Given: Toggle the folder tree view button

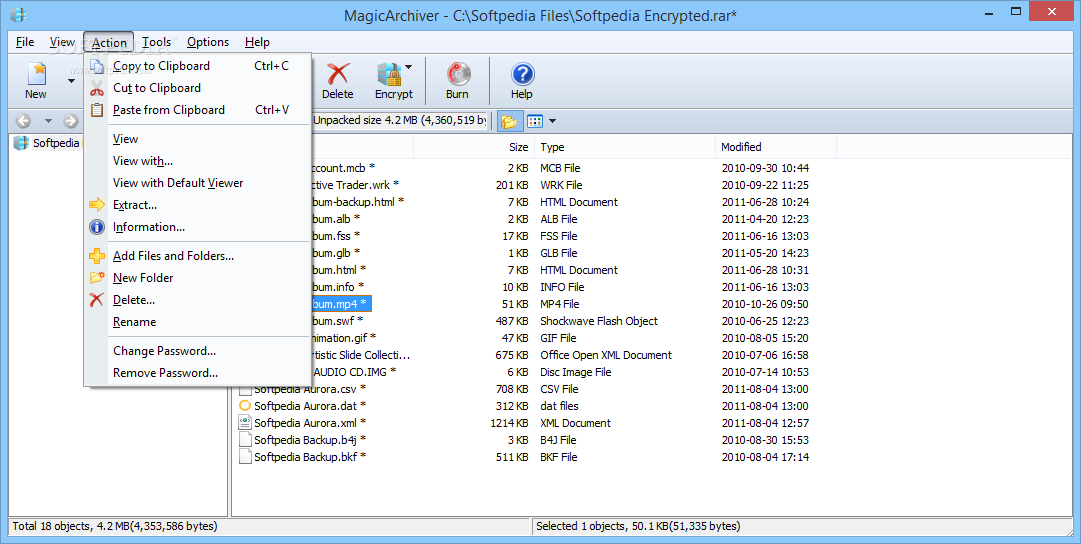Looking at the screenshot, I should [x=509, y=121].
